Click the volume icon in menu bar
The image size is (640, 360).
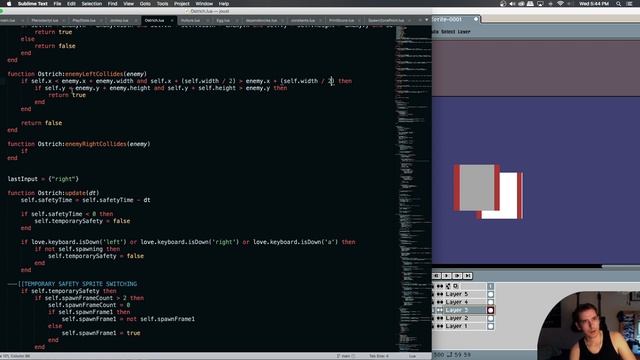pyautogui.click(x=512, y=4)
